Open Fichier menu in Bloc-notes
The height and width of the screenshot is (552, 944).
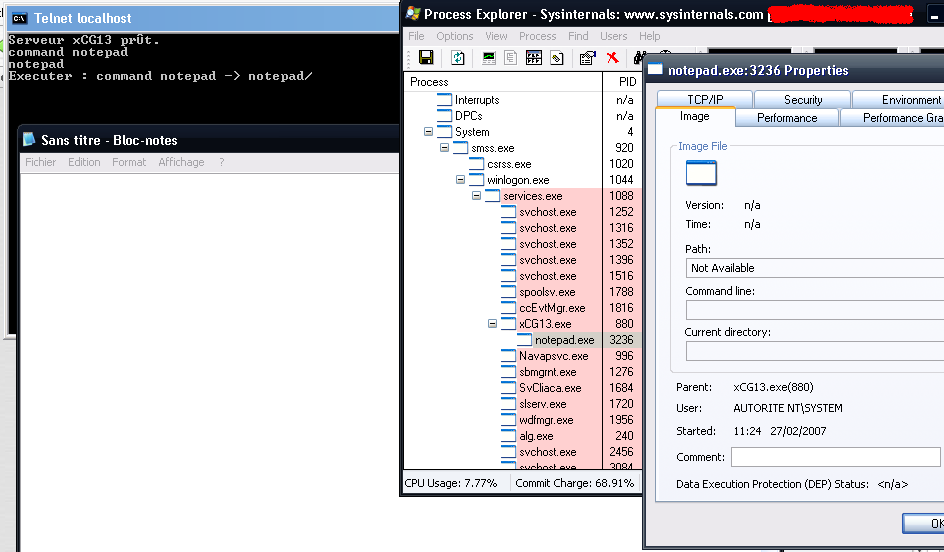[40, 162]
